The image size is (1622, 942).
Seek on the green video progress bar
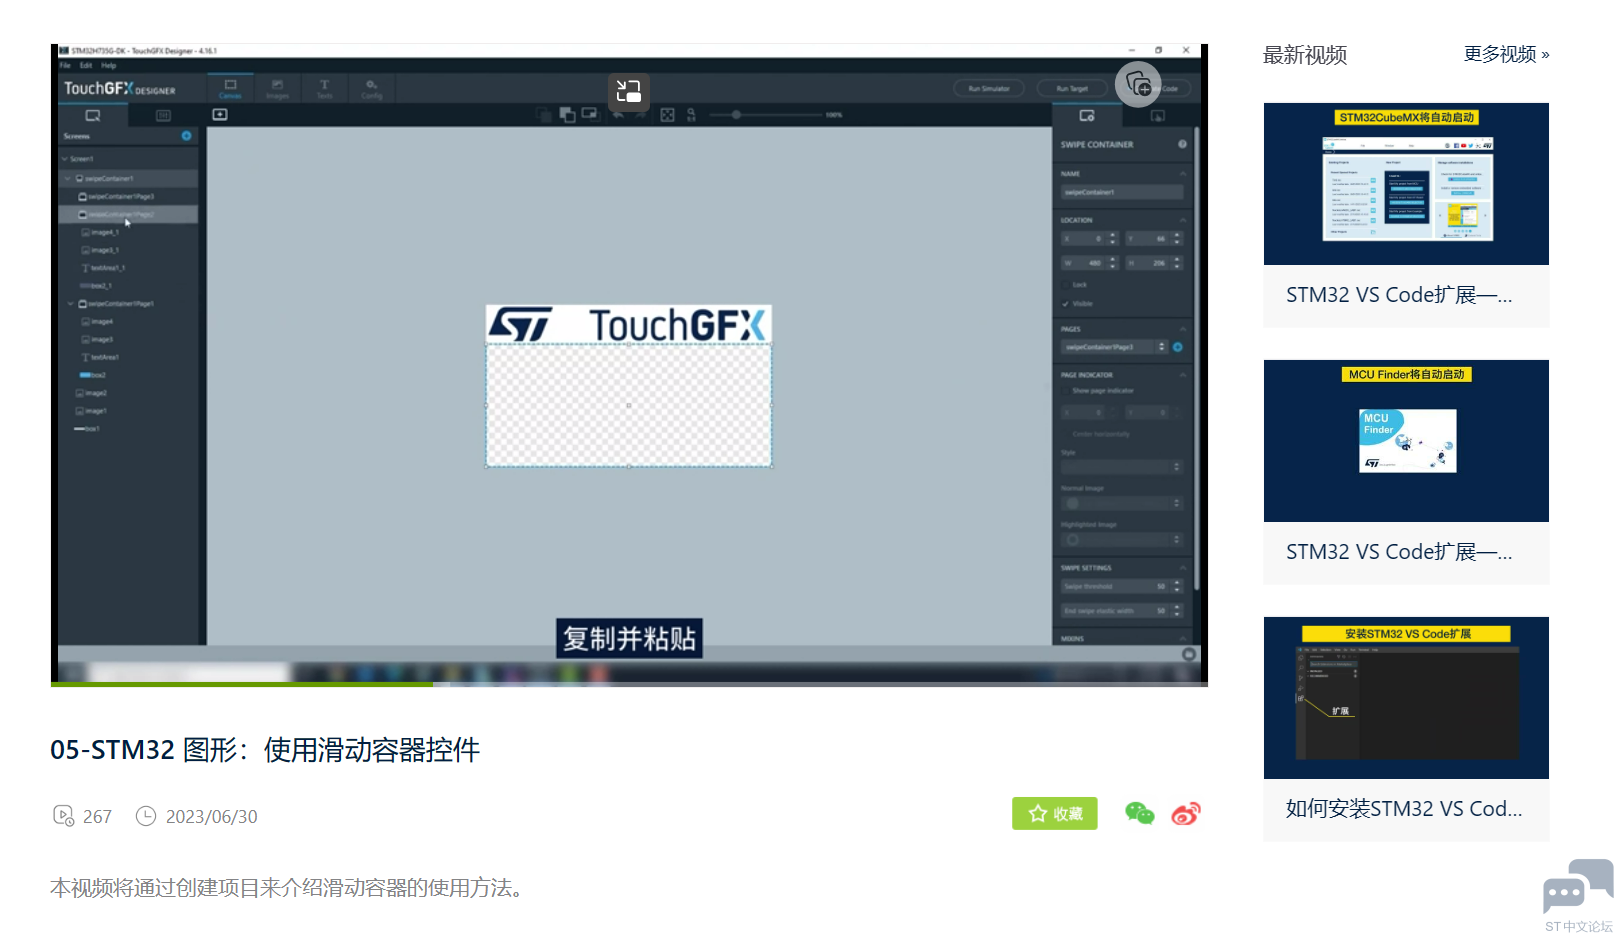click(629, 684)
